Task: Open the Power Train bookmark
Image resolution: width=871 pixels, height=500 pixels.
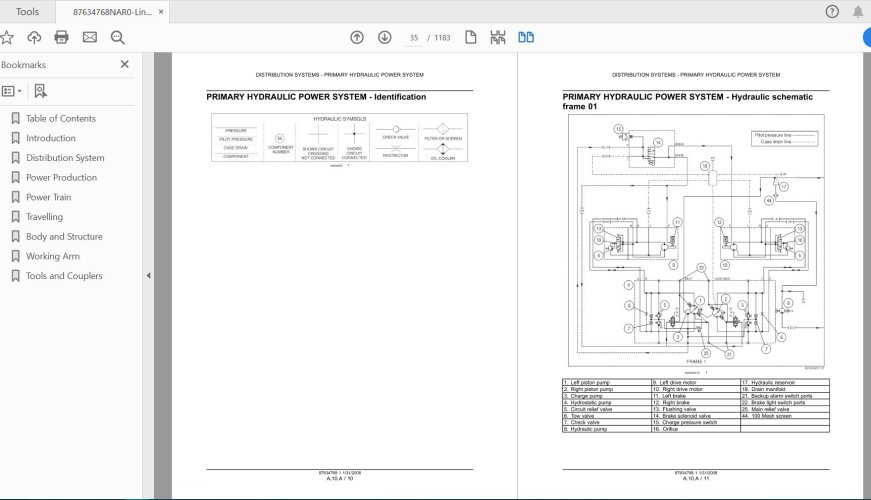Action: (x=48, y=197)
